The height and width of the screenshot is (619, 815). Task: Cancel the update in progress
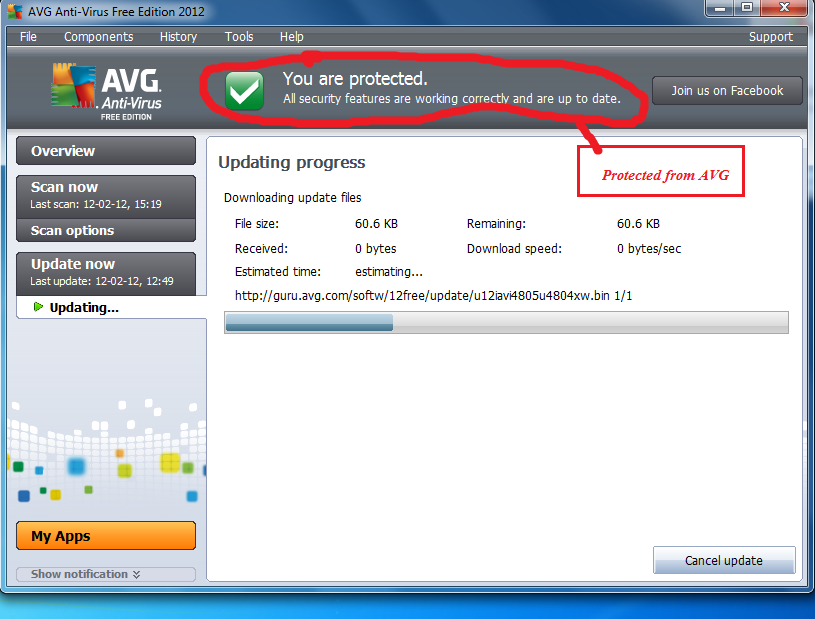(724, 560)
